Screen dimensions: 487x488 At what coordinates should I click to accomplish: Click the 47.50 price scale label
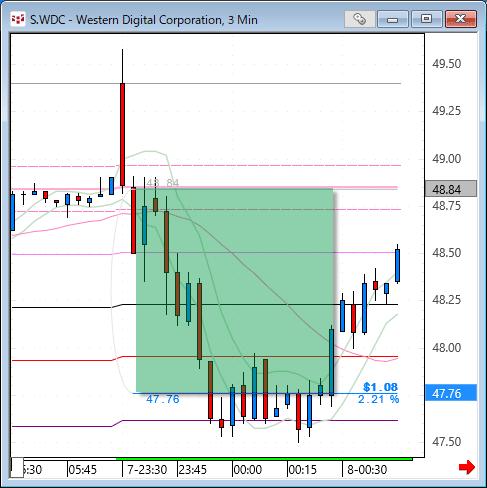(446, 441)
